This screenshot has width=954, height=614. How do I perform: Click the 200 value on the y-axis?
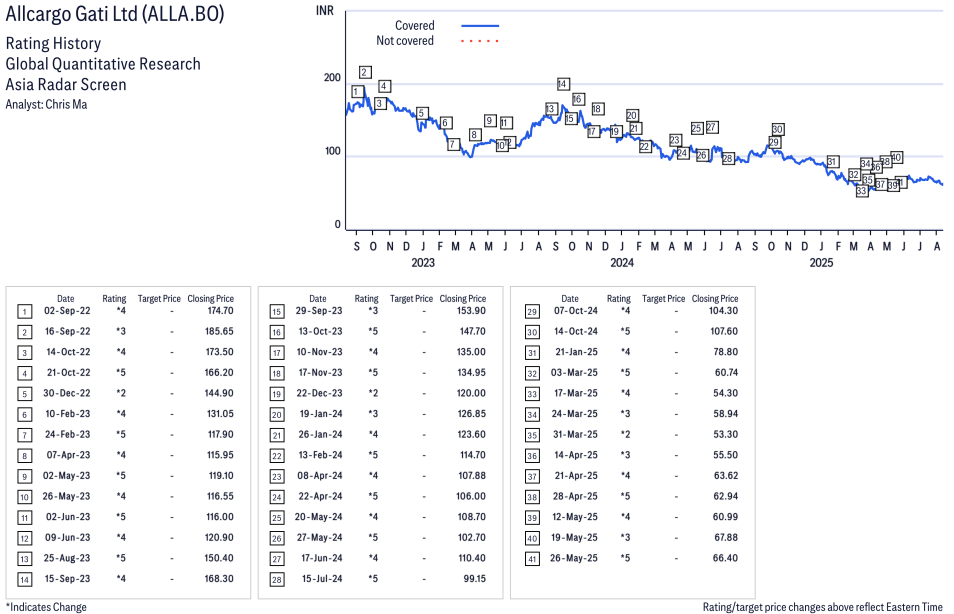click(333, 77)
